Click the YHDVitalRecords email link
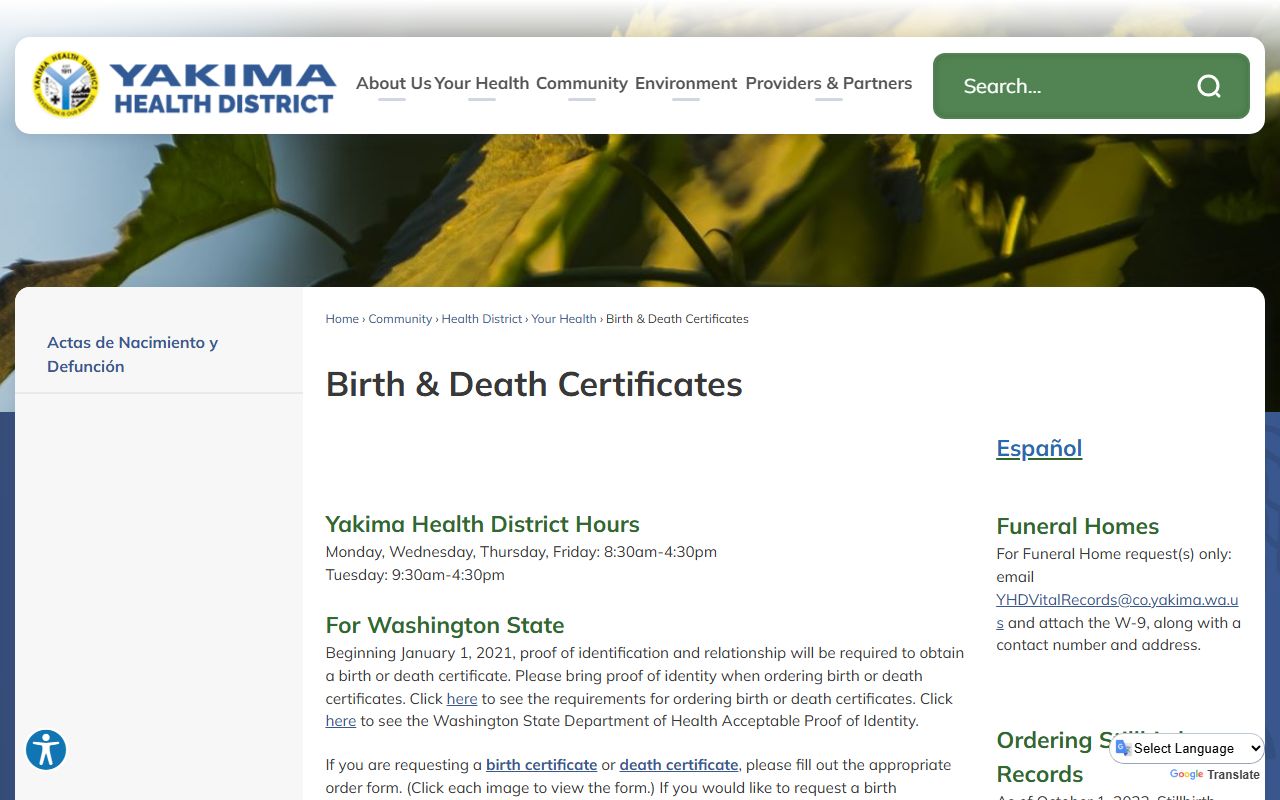This screenshot has height=800, width=1280. click(x=1117, y=611)
